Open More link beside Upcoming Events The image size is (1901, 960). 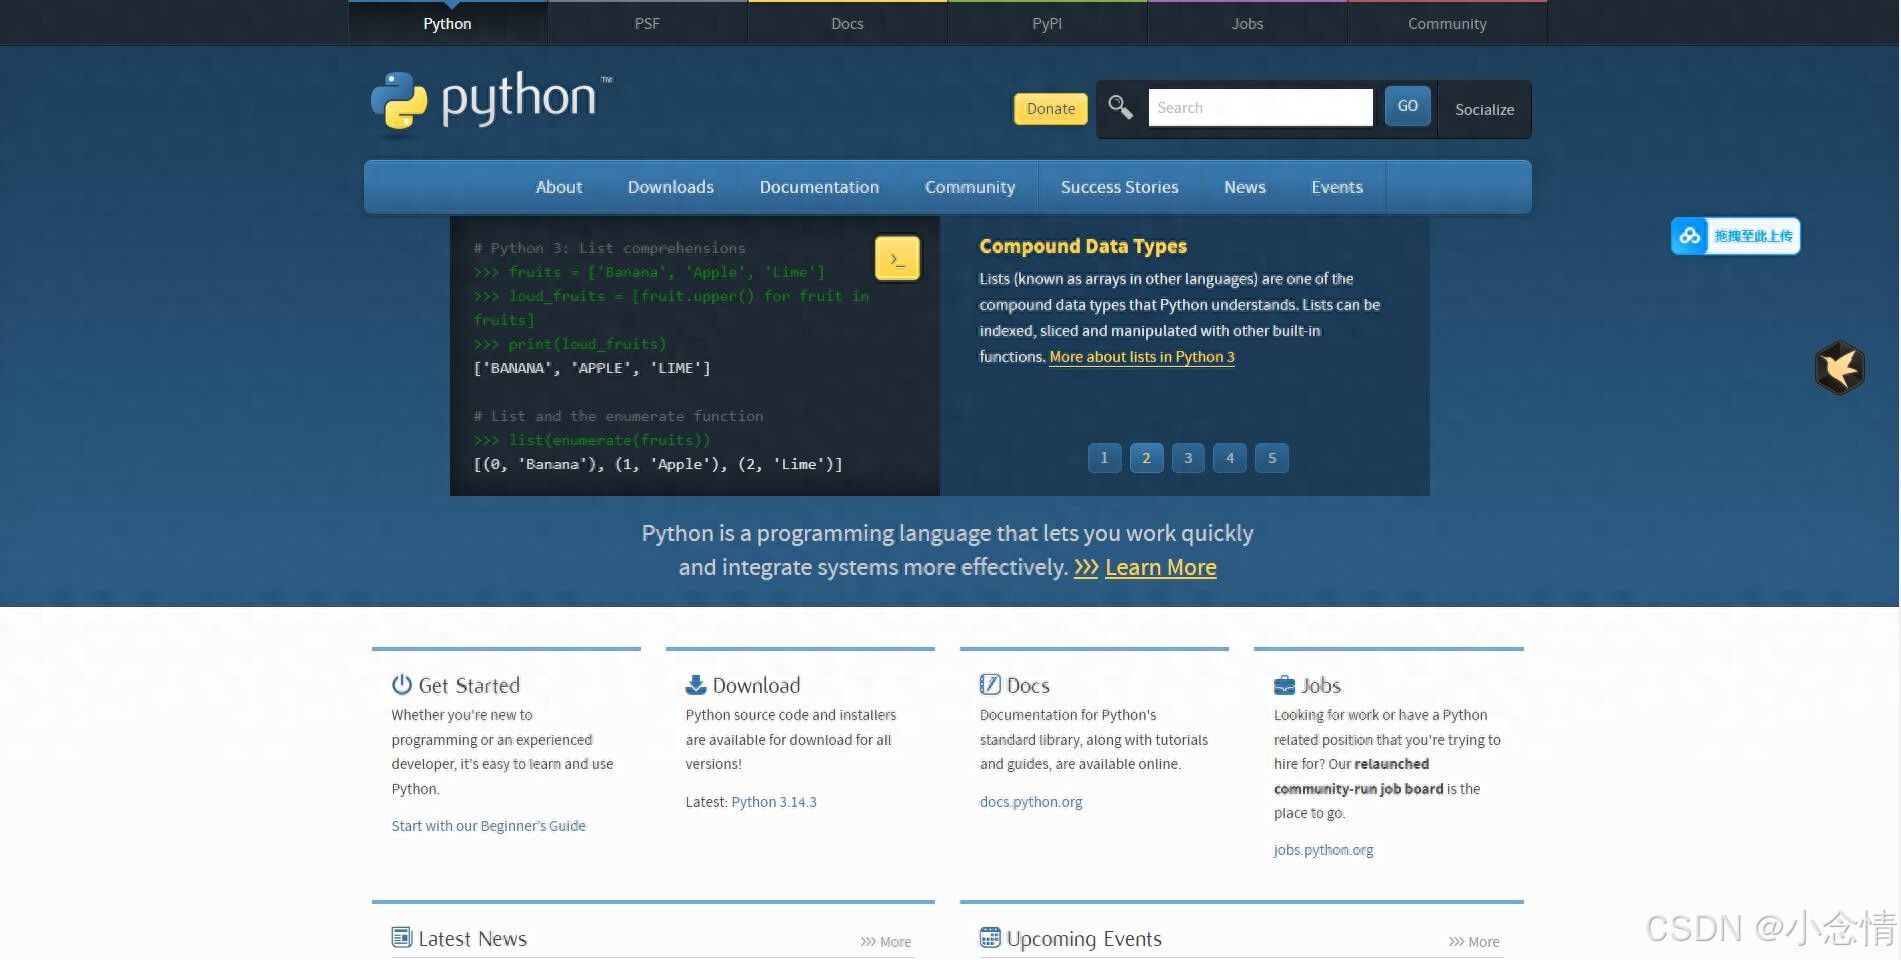(x=1474, y=942)
